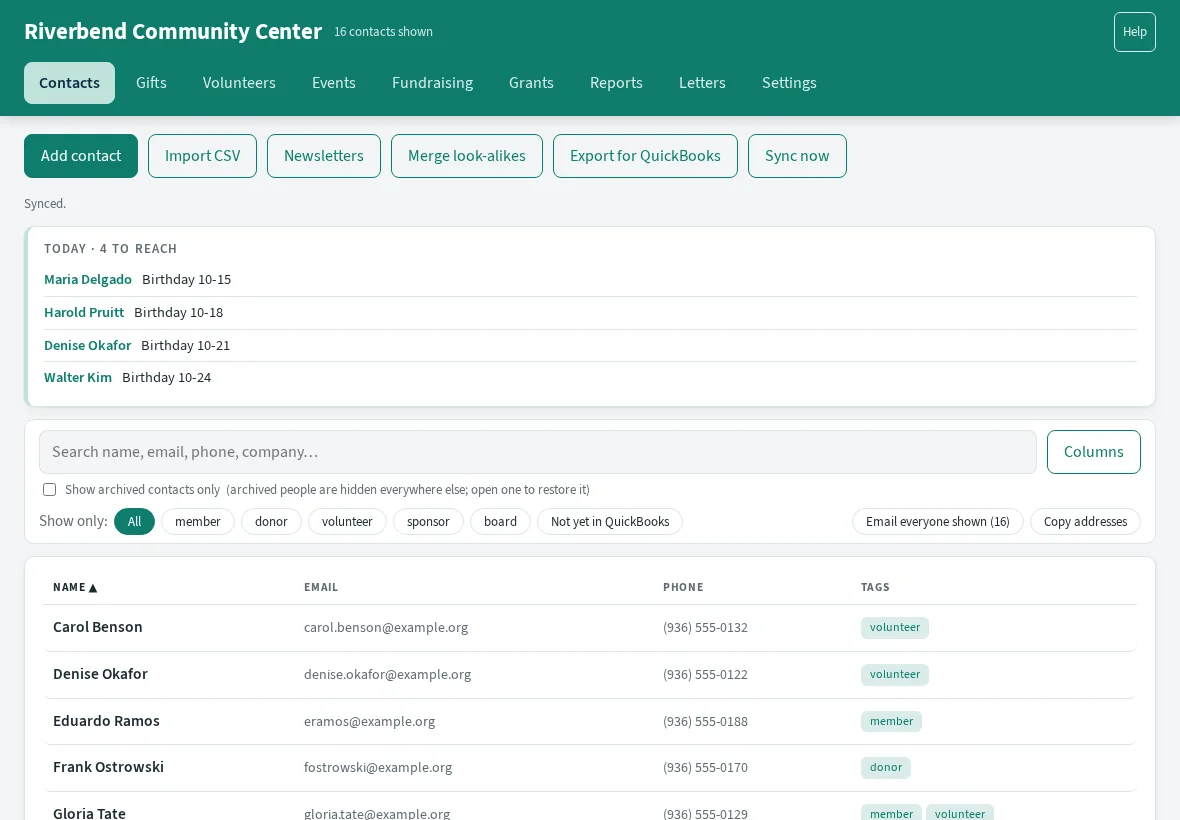Filter by Not yet in QuickBooks
Screen dimensions: 1180x820
click(x=610, y=521)
